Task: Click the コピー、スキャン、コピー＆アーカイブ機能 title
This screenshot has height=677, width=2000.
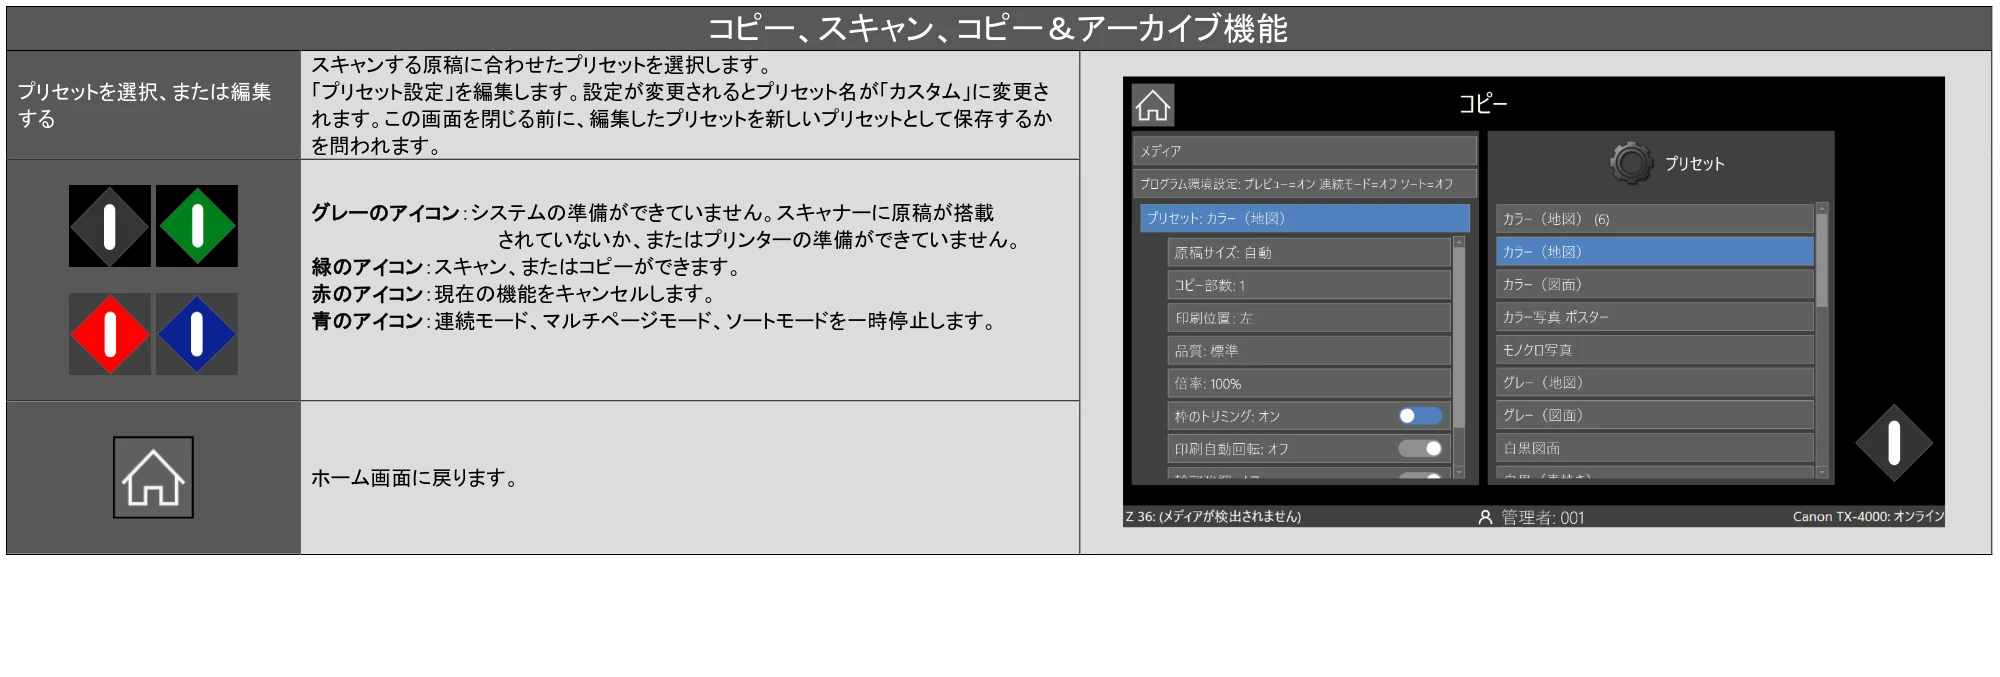Action: click(998, 29)
